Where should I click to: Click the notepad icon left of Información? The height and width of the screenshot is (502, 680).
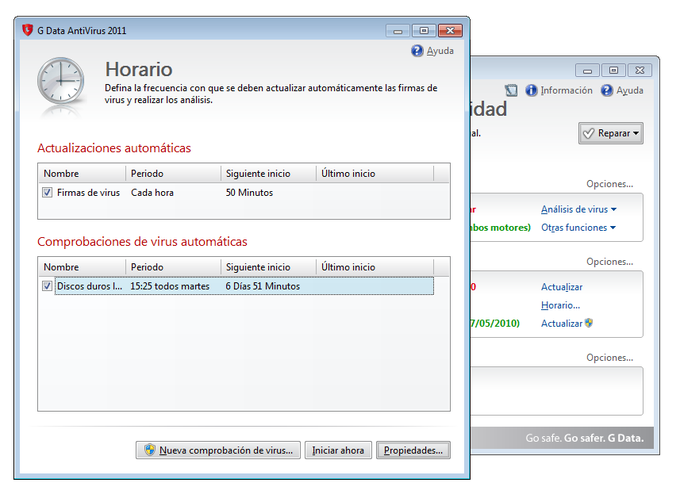click(x=511, y=90)
